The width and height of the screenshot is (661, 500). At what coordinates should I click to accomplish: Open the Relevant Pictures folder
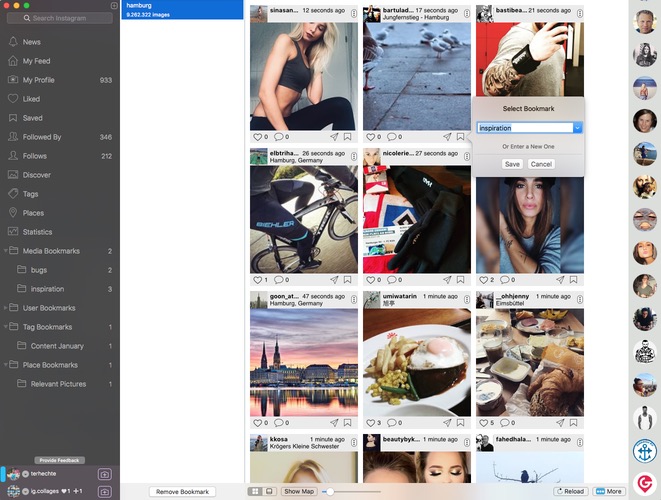[x=60, y=384]
